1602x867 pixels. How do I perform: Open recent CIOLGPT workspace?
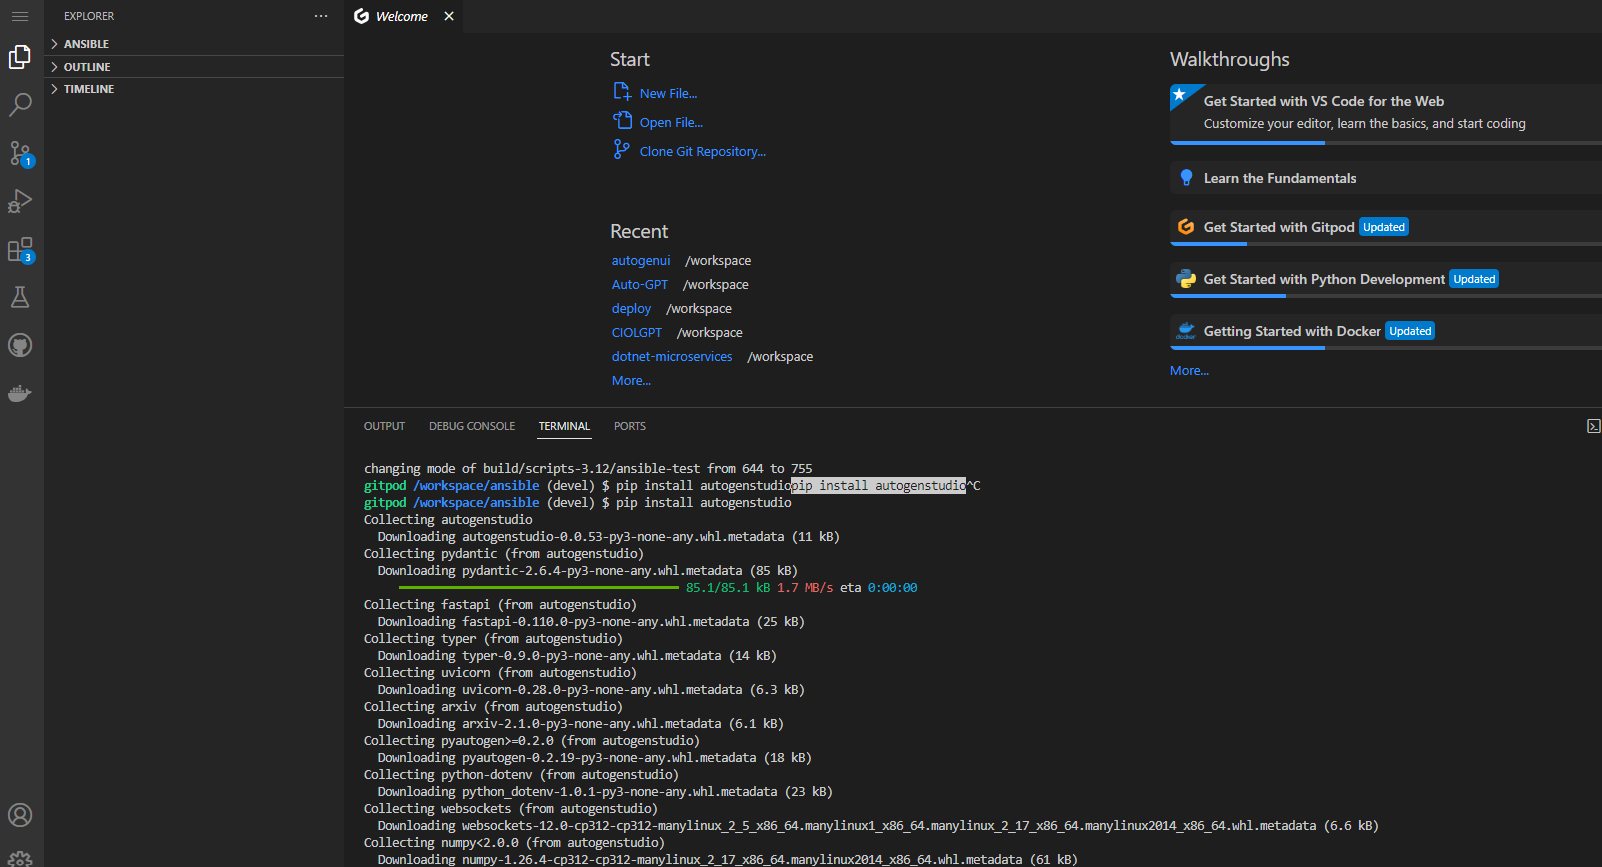[x=637, y=332]
